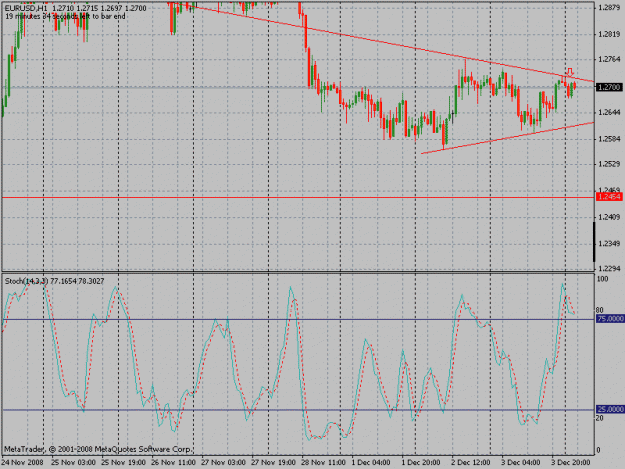This screenshot has width=625, height=469.
Task: Click the 75.0000 stochastic level label
Action: pos(610,319)
